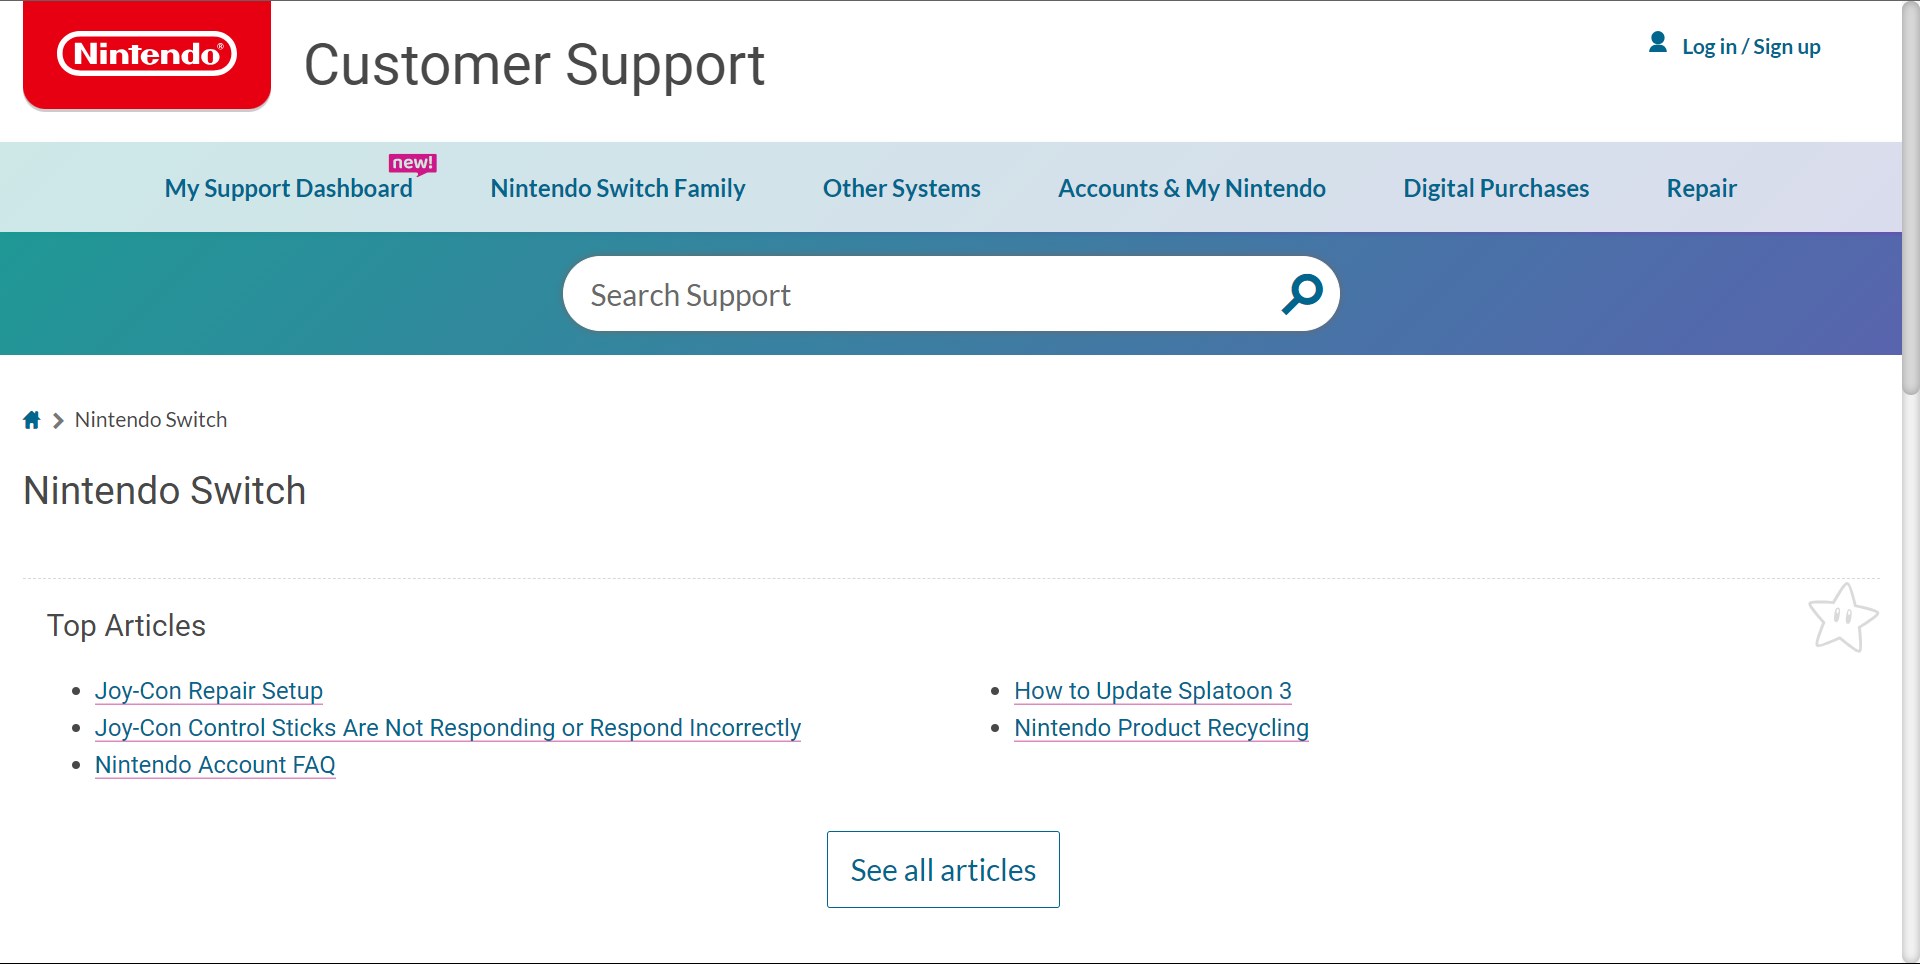Image resolution: width=1920 pixels, height=964 pixels.
Task: Click Log in / Sign up link
Action: point(1750,47)
